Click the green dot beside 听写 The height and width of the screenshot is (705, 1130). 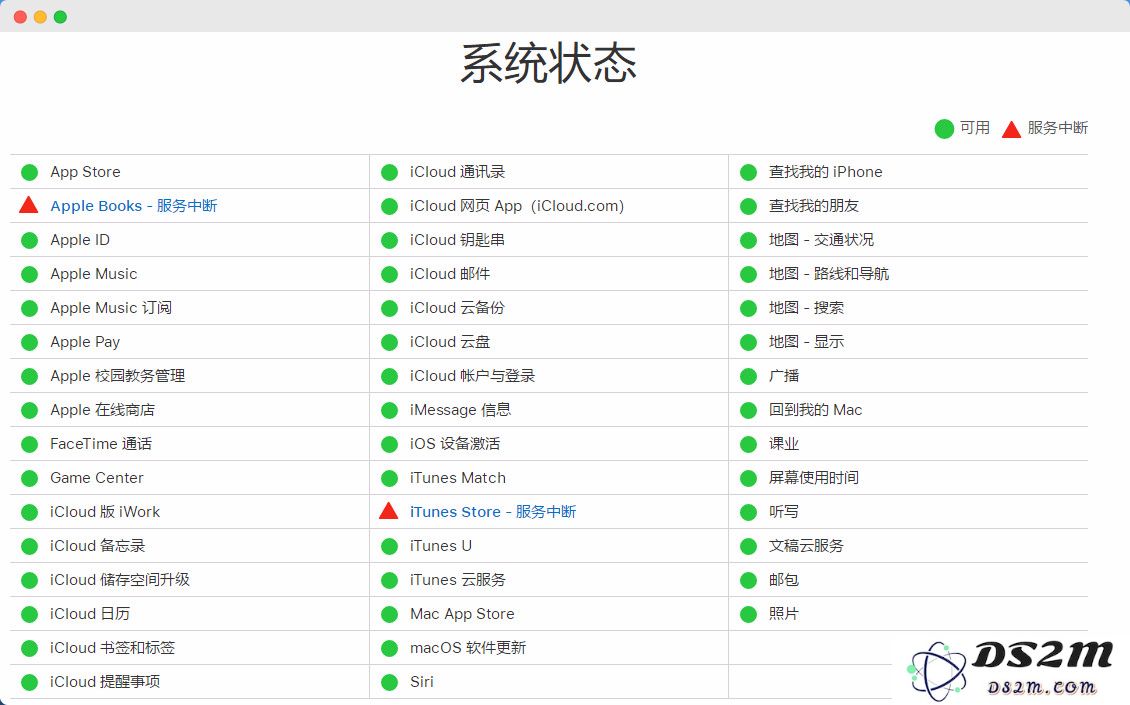pyautogui.click(x=749, y=512)
